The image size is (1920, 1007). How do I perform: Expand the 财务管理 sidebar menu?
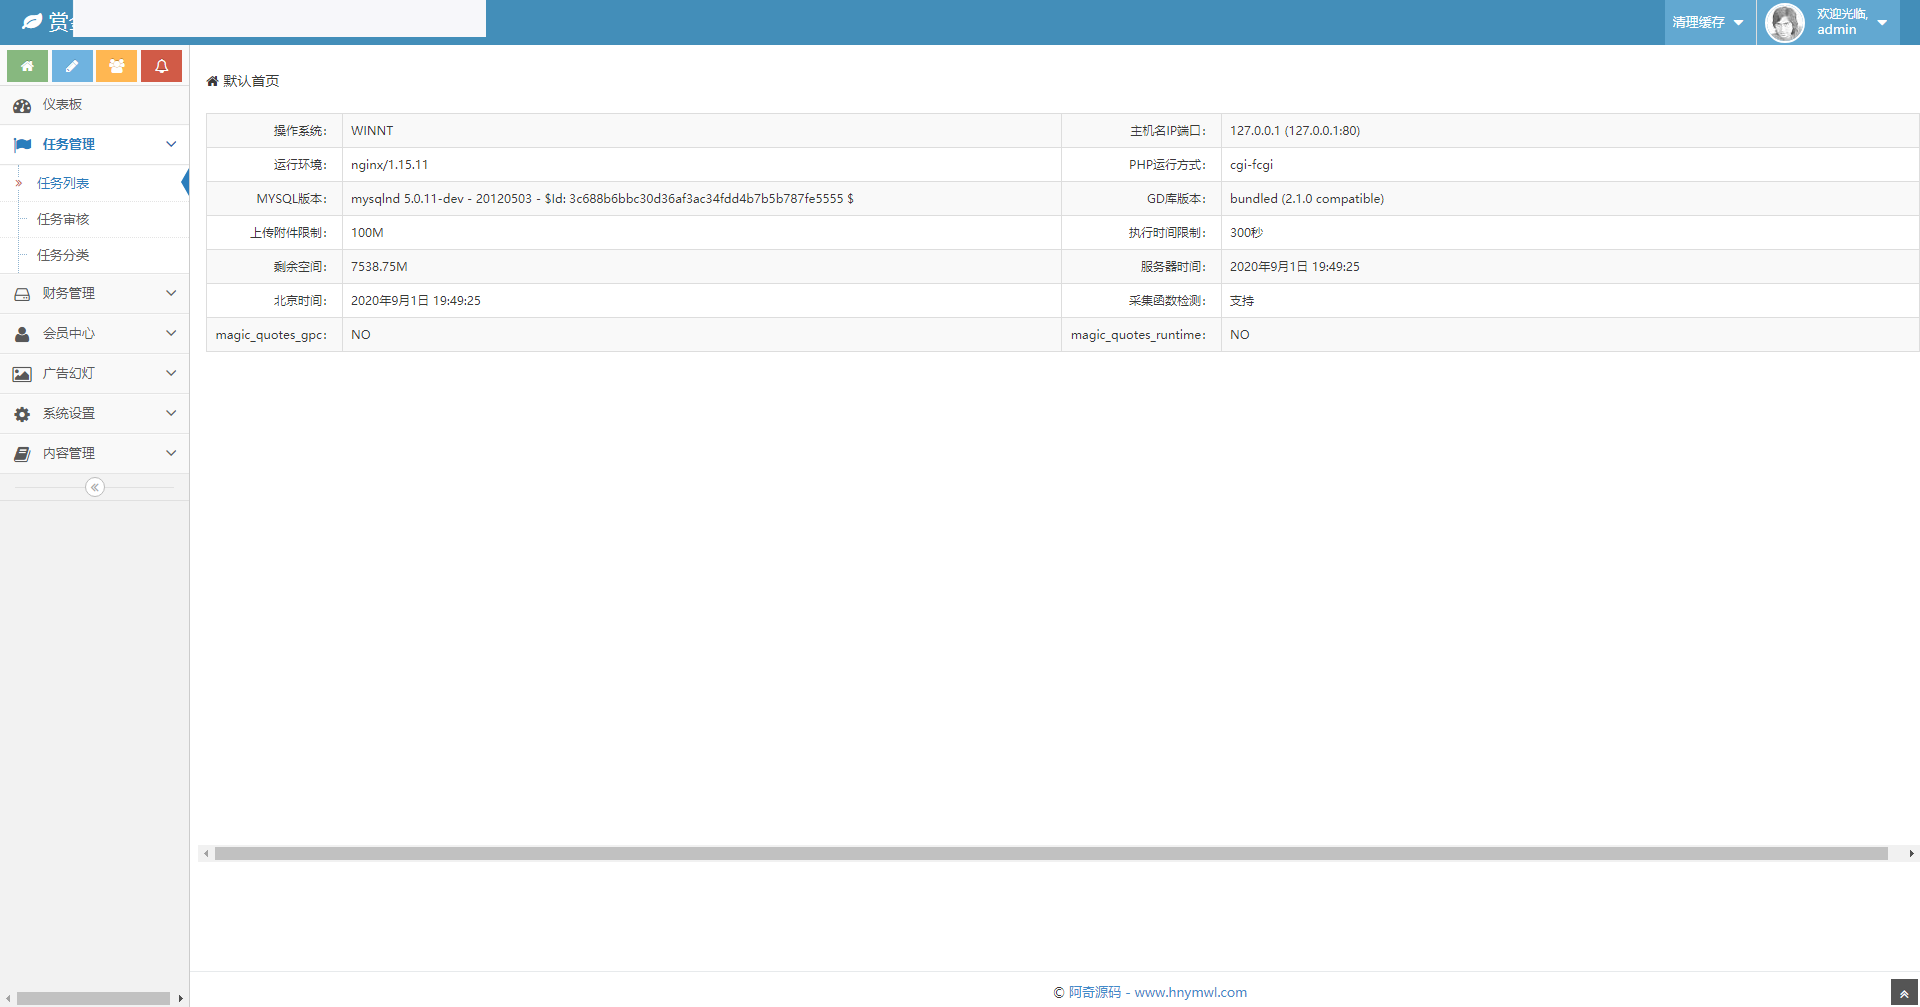pos(94,293)
